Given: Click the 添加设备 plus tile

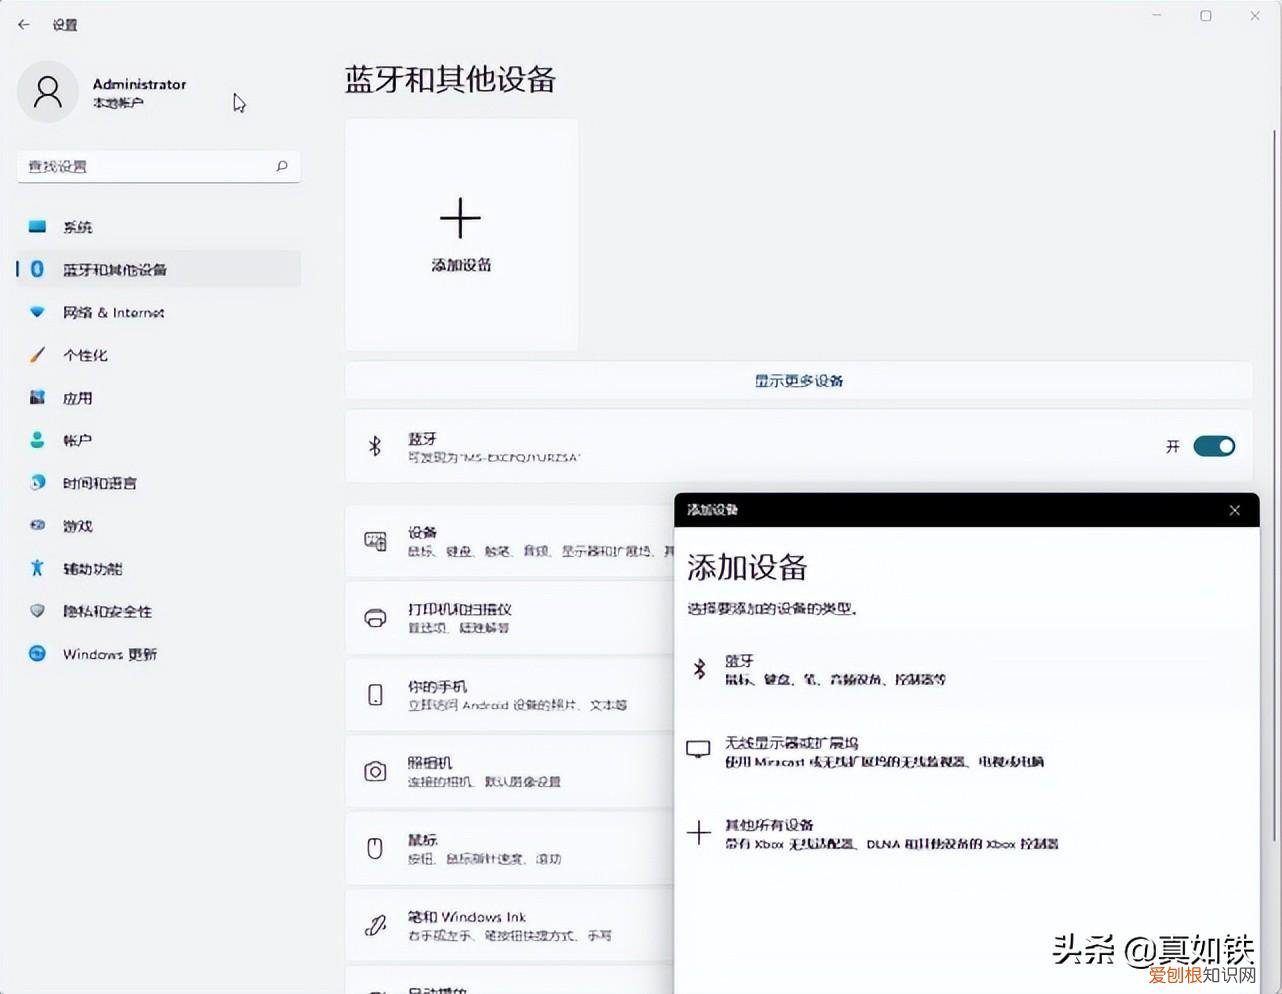Looking at the screenshot, I should tap(460, 233).
